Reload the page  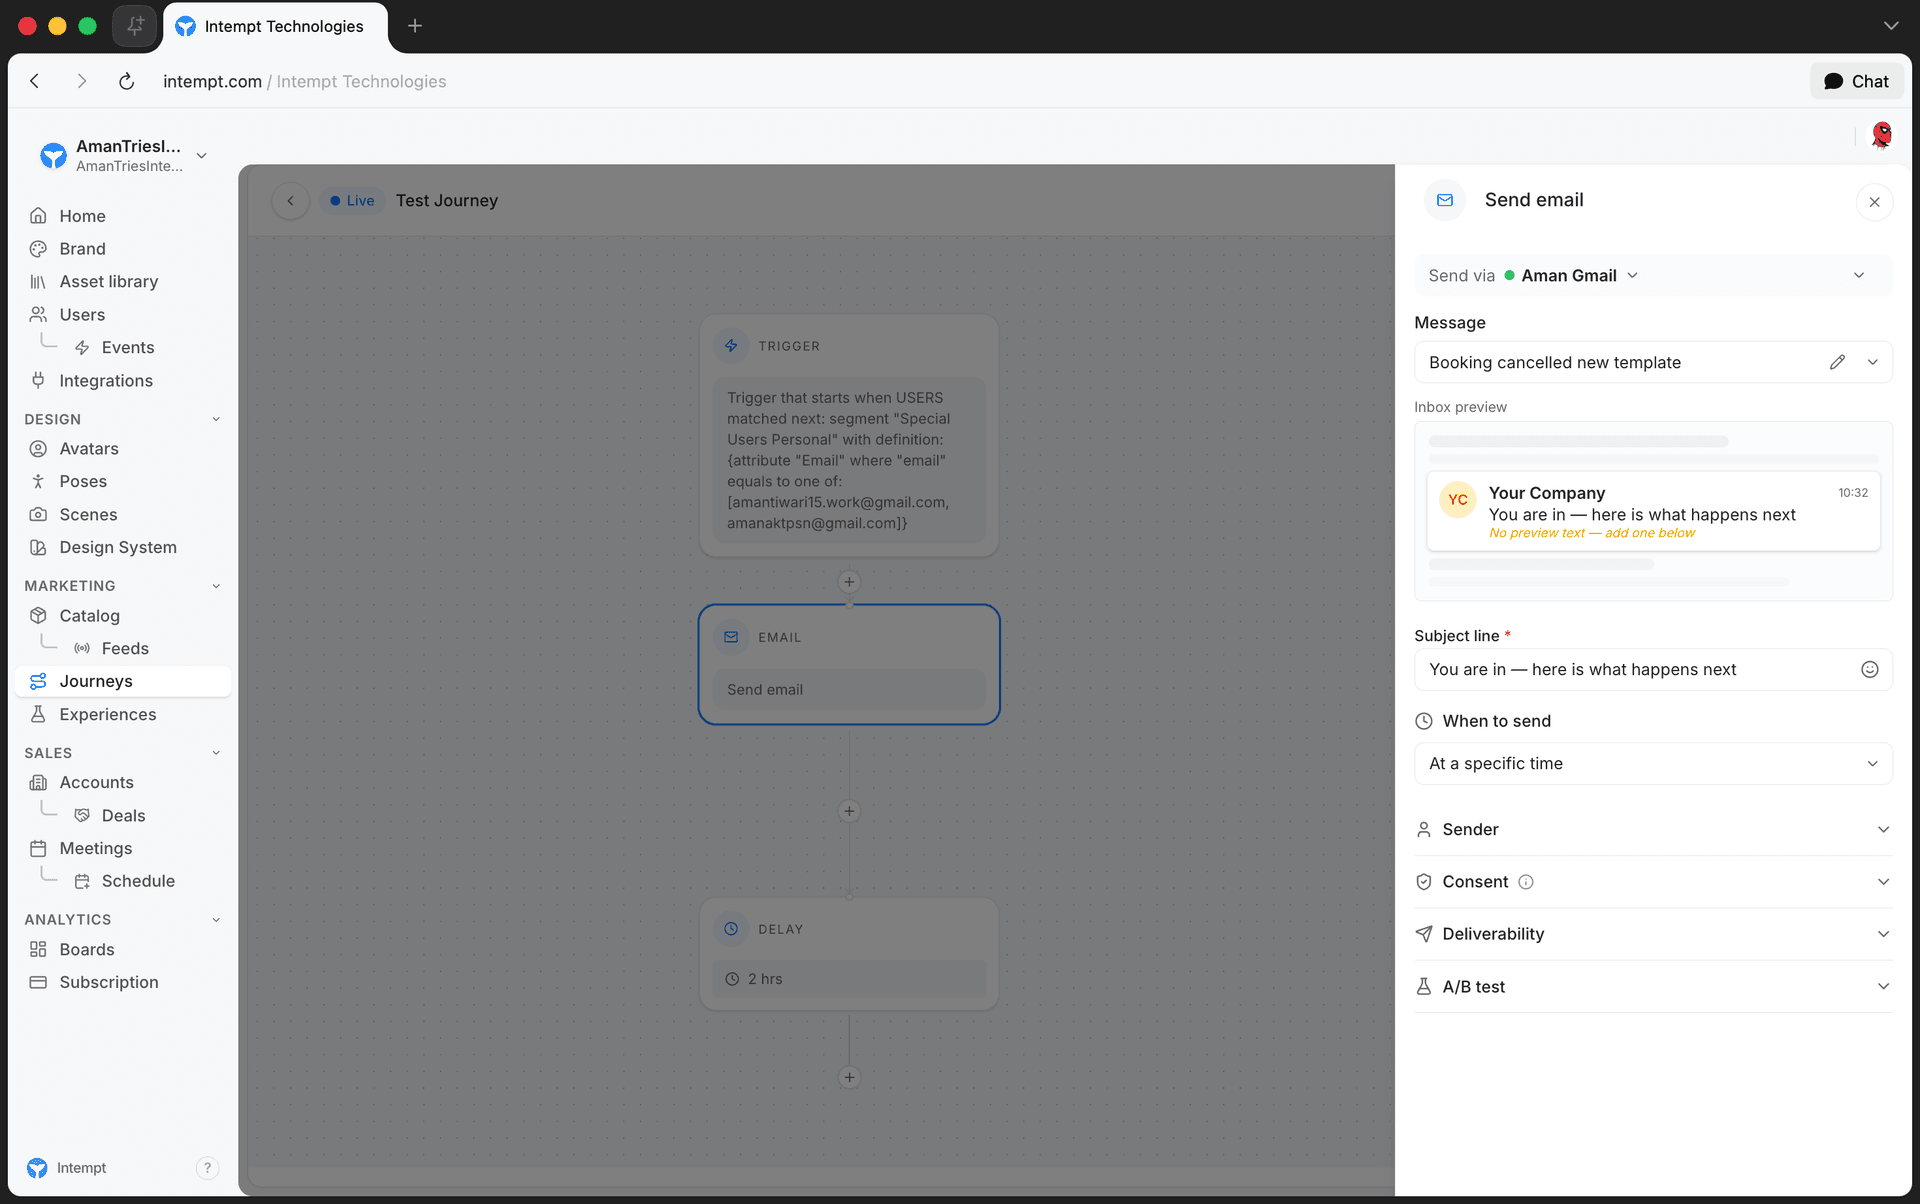(126, 82)
